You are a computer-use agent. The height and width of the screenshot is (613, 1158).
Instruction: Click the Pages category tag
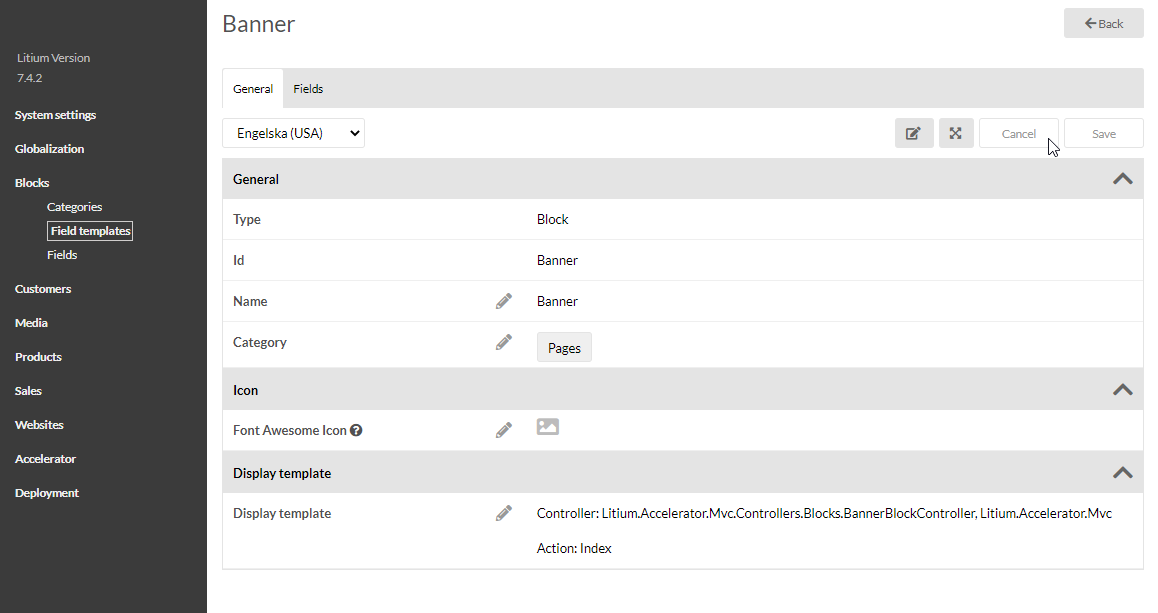pos(564,348)
